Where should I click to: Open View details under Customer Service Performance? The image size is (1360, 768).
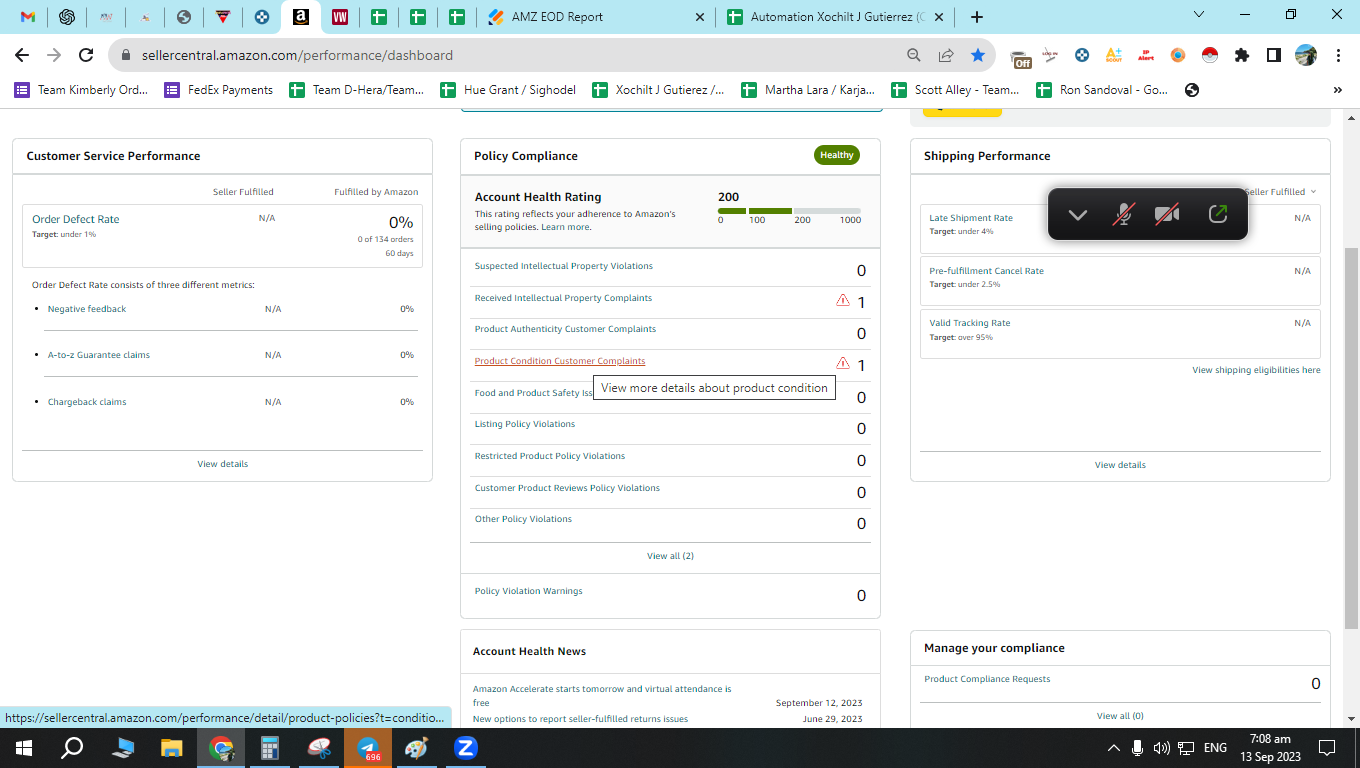pyautogui.click(x=222, y=464)
